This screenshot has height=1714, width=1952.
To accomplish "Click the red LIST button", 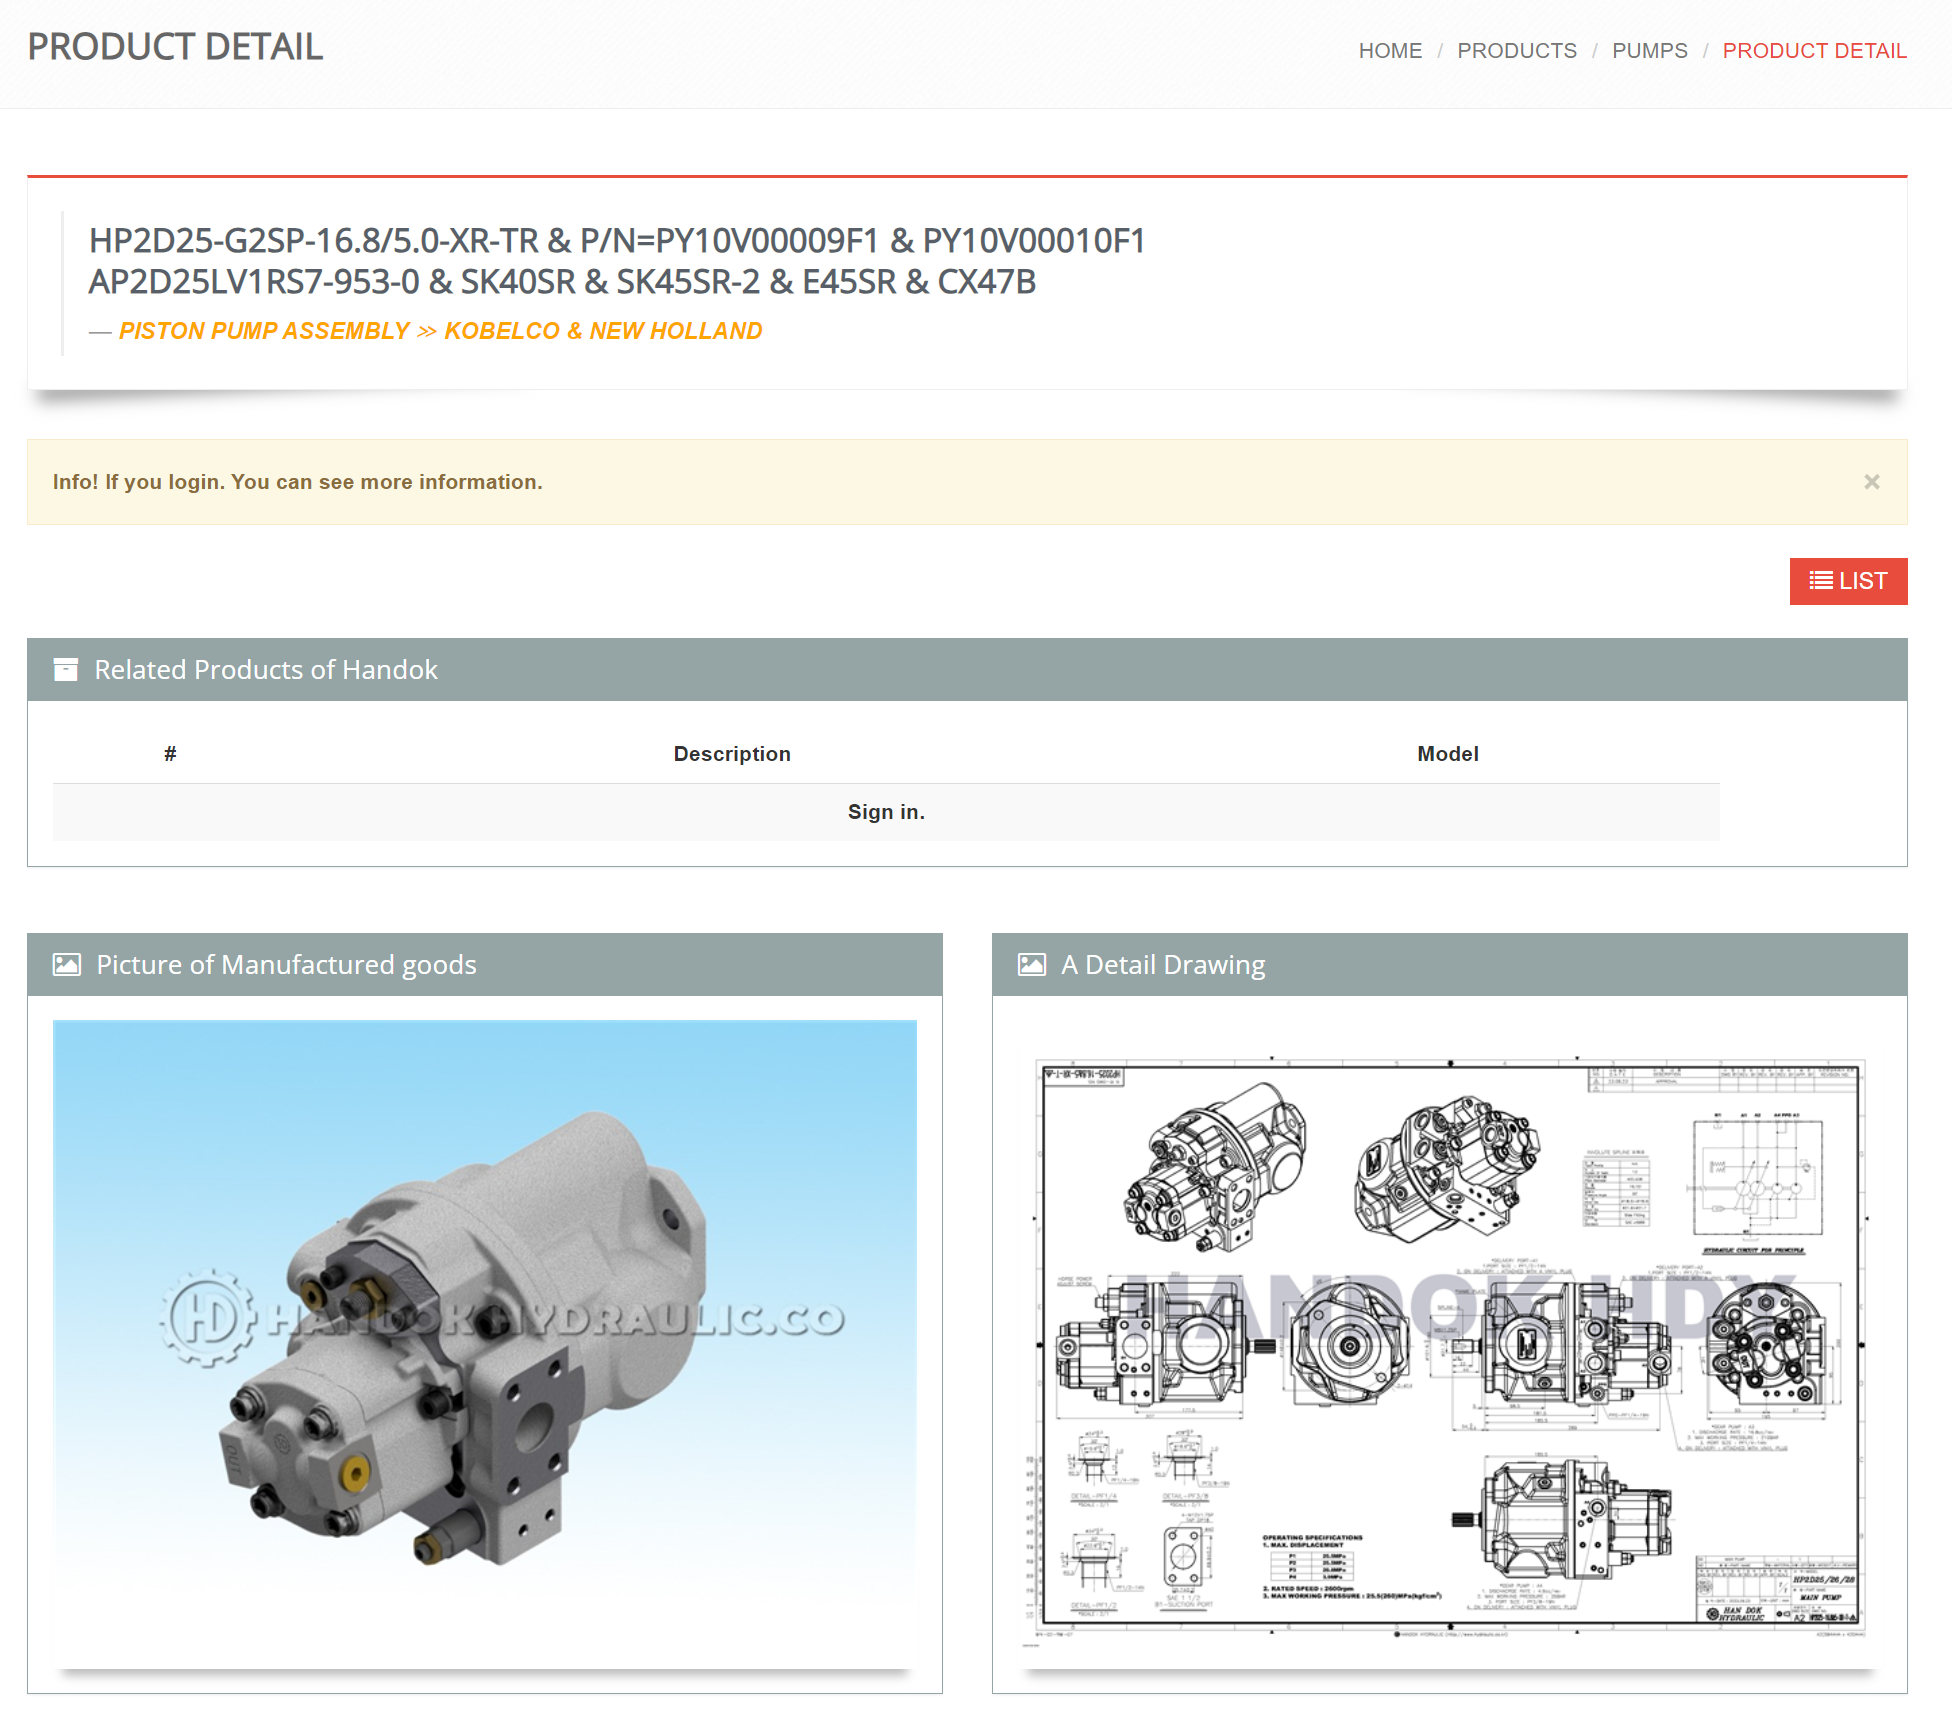I will (x=1847, y=581).
